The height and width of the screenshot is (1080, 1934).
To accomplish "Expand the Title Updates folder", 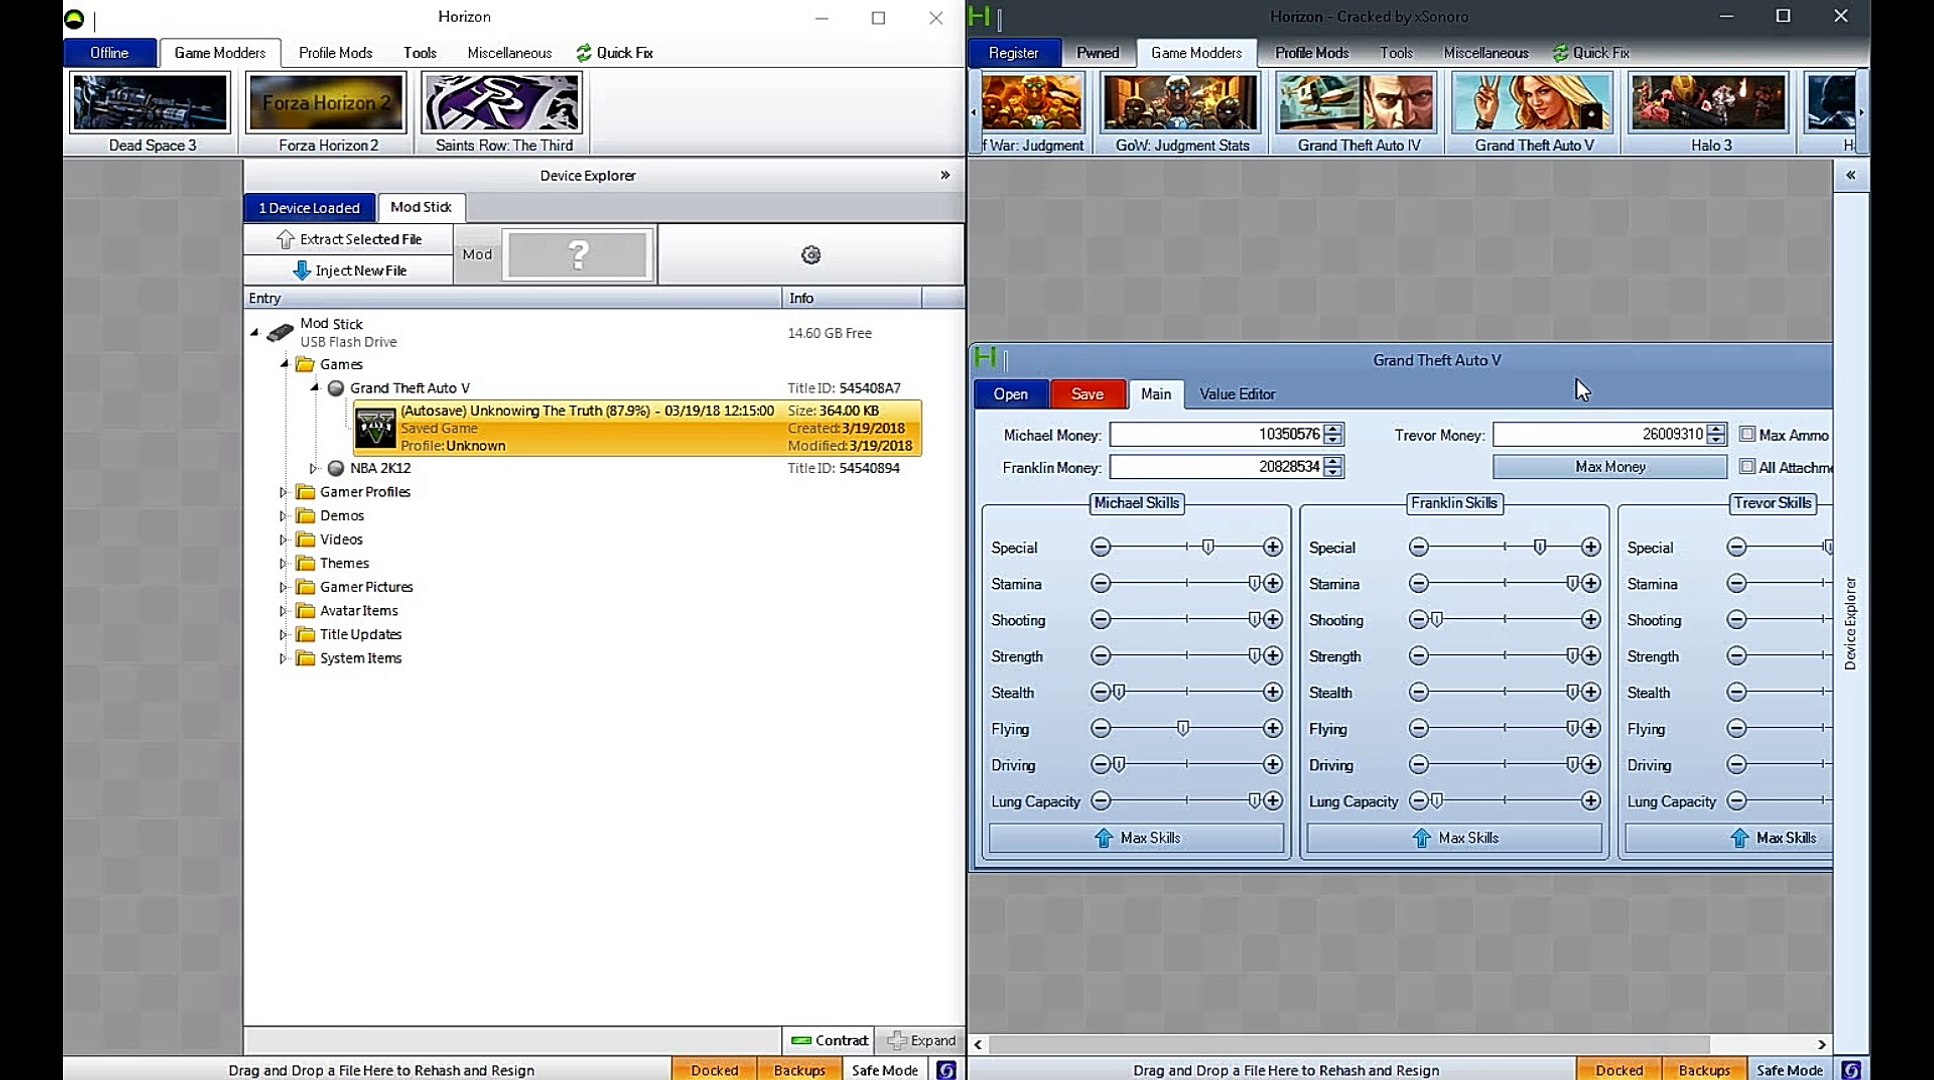I will 283,634.
